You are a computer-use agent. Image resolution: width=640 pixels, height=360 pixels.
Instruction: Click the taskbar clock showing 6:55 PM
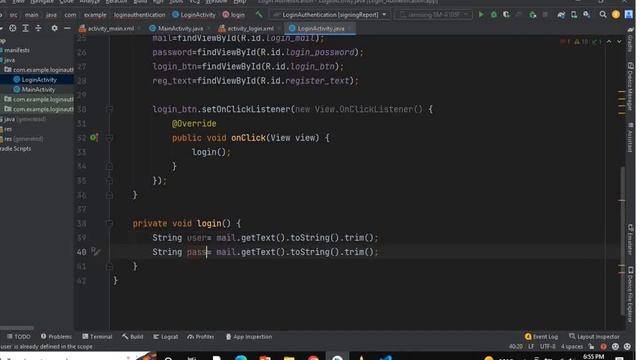click(x=593, y=357)
